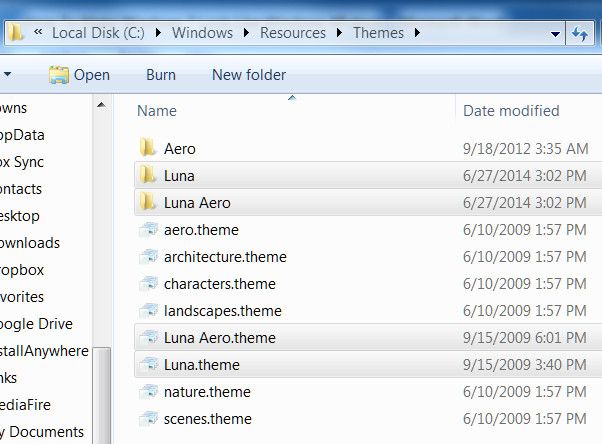
Task: Select Google Drive in the navigation pane
Action: click(36, 324)
